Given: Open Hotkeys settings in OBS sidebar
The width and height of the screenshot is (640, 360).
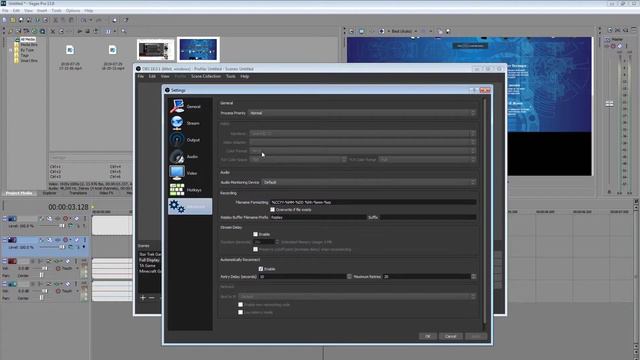Looking at the screenshot, I should tap(190, 190).
